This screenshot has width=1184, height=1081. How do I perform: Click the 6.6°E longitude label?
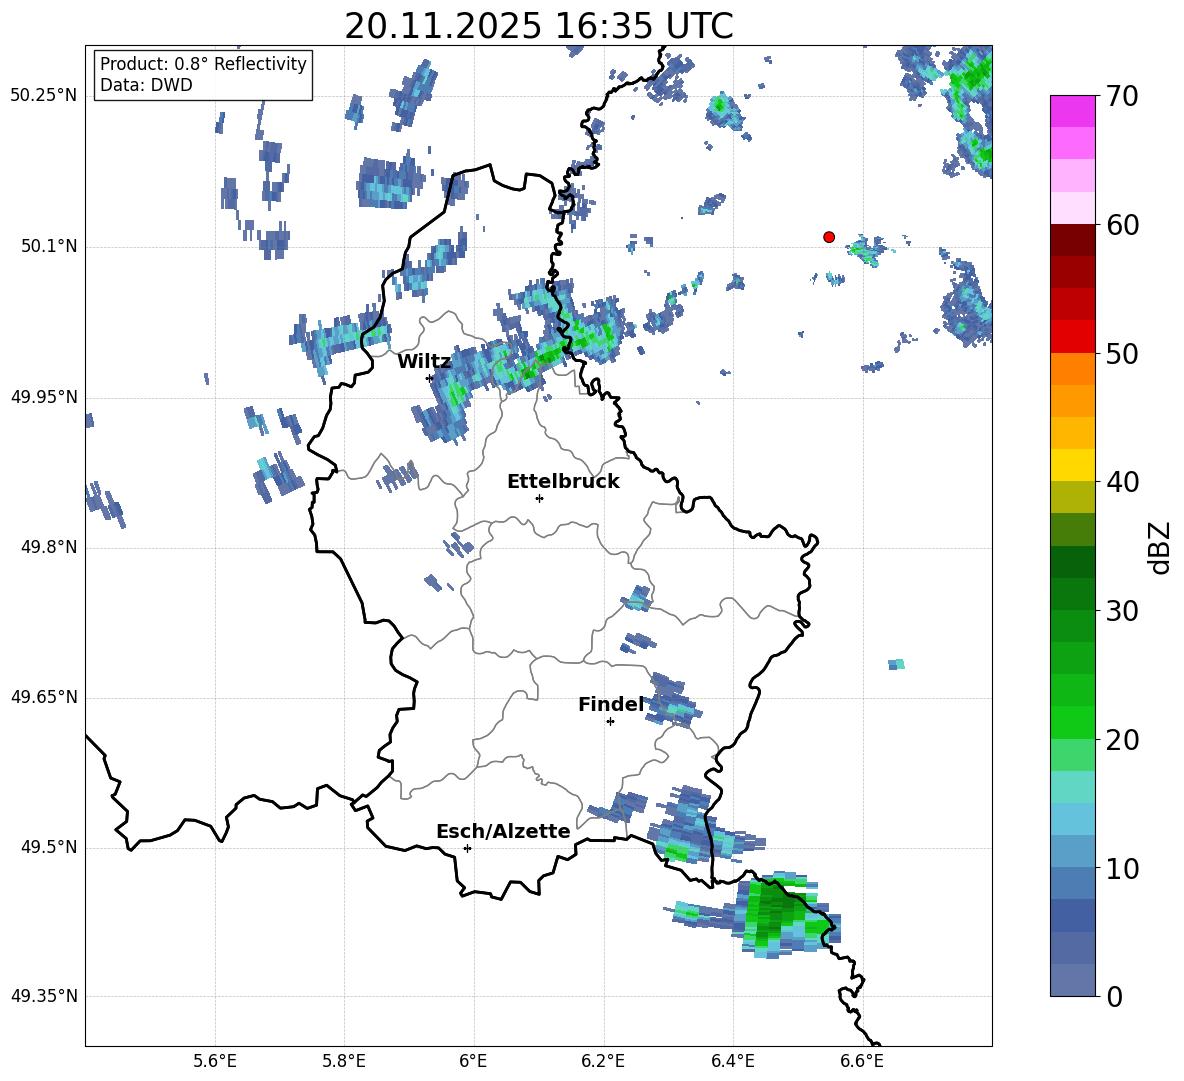coord(862,1061)
